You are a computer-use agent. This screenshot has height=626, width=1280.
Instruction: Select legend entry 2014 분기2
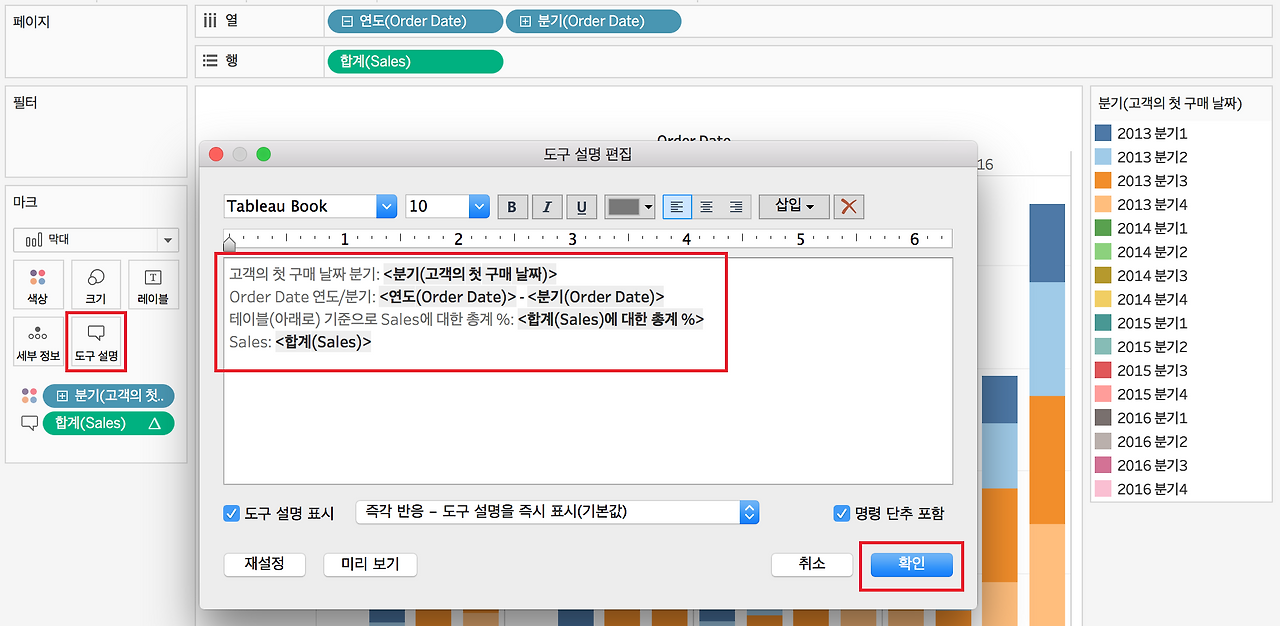click(1152, 252)
